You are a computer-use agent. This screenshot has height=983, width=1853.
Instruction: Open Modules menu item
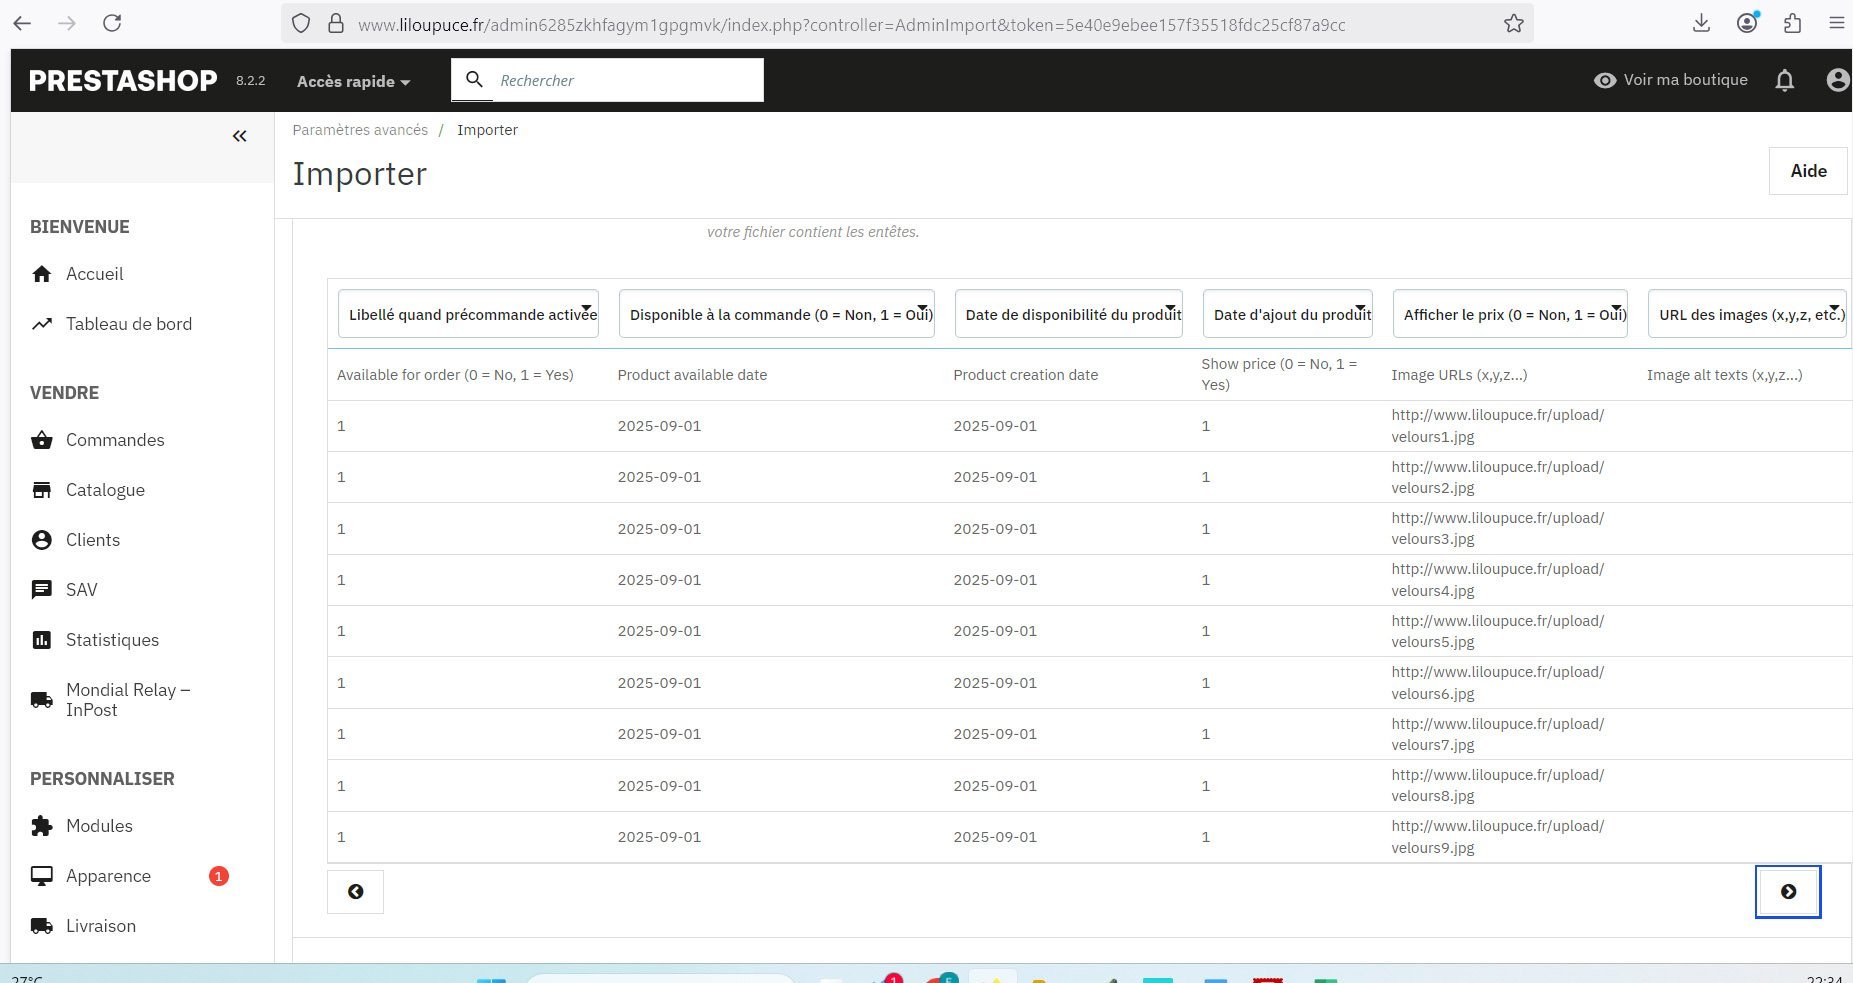(x=99, y=826)
